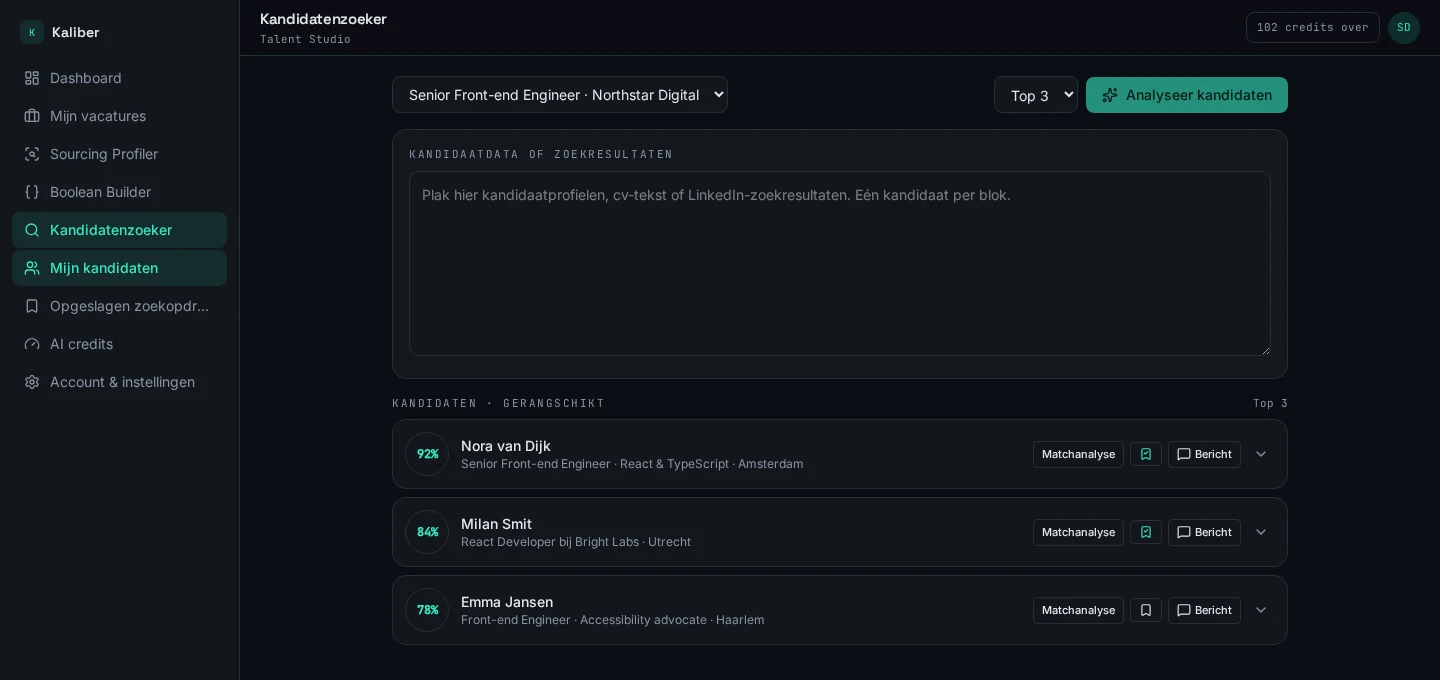Expand Emma Jansen's candidate card

pos(1261,610)
